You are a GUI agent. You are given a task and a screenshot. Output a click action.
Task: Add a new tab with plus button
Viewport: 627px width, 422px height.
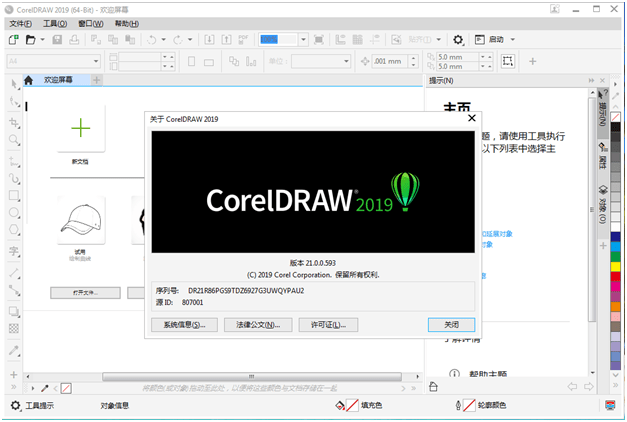click(x=96, y=80)
